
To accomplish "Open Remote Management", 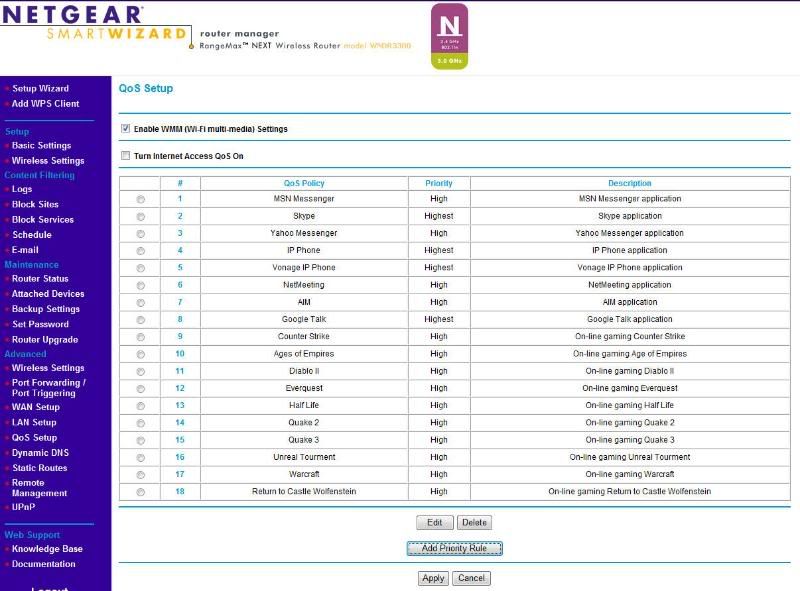I will 39,488.
